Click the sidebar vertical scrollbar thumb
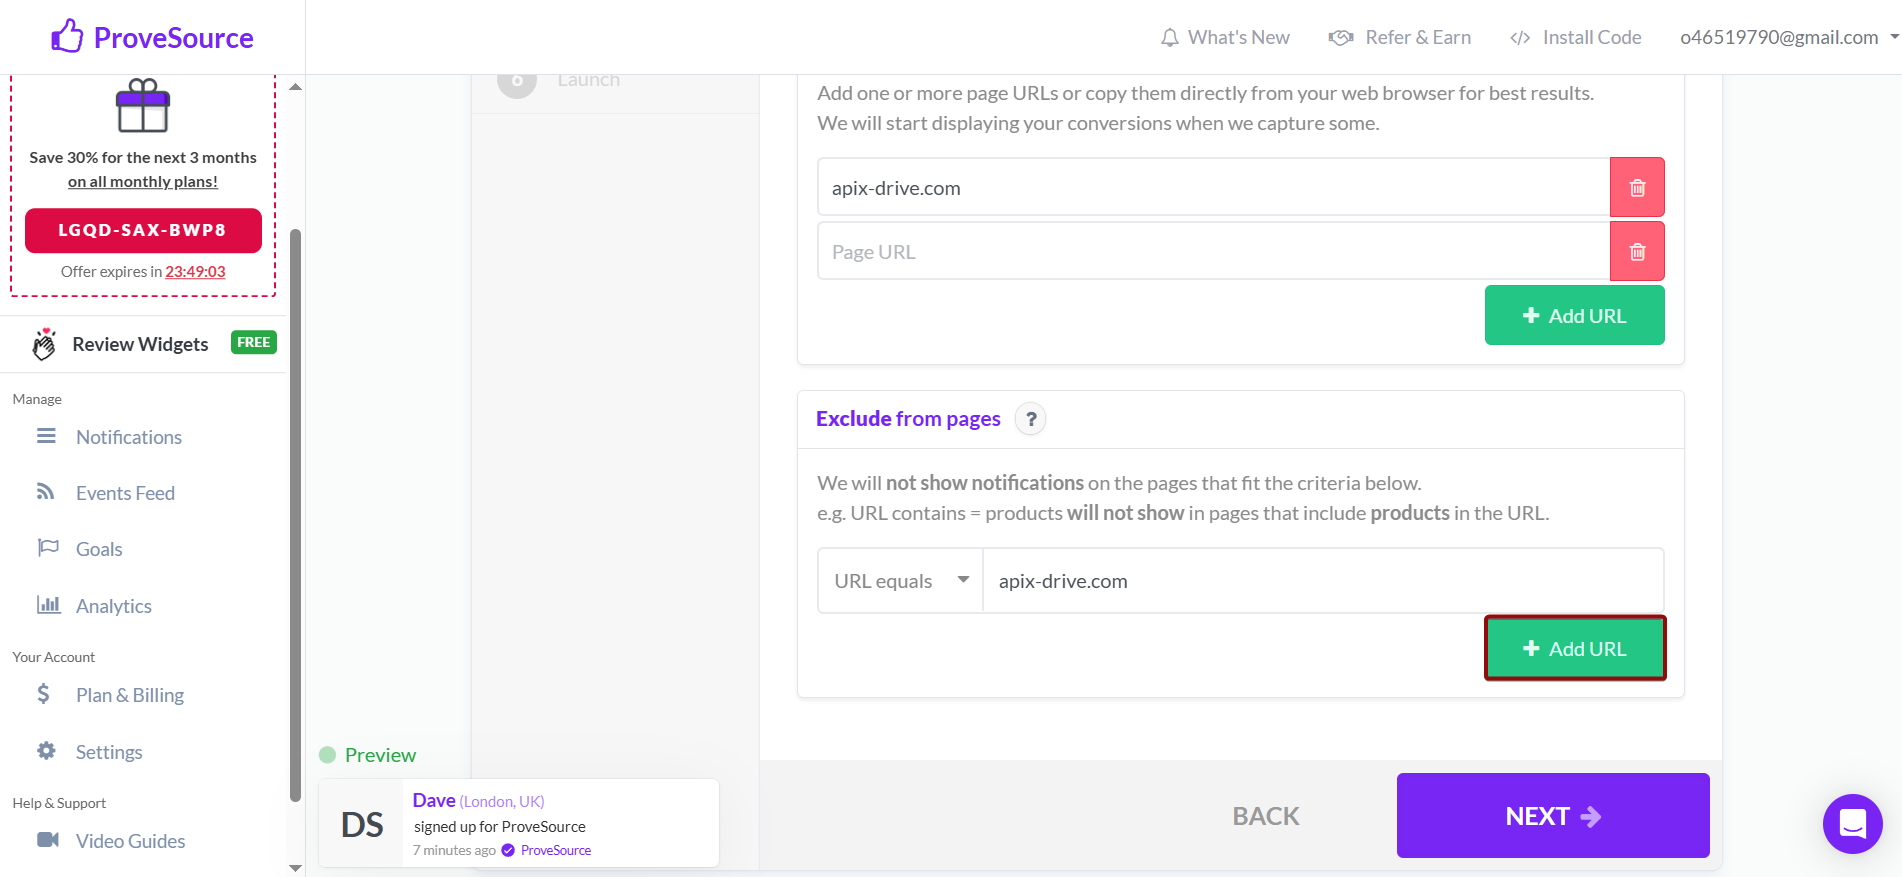Viewport: 1902px width, 877px height. coord(295,515)
